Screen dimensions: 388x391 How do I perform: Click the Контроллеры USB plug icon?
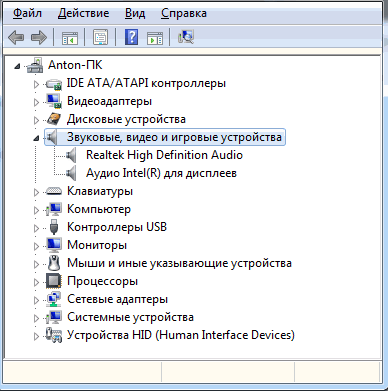[54, 227]
